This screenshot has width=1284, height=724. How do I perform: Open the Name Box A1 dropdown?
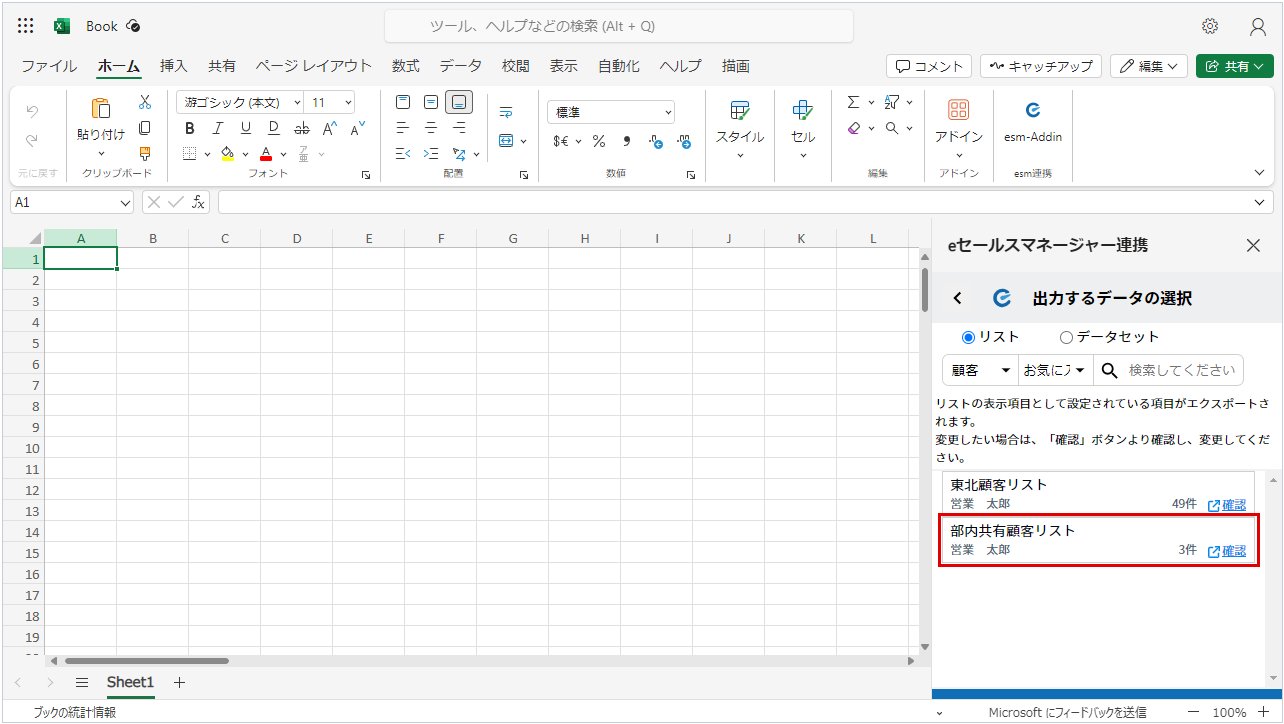point(125,202)
